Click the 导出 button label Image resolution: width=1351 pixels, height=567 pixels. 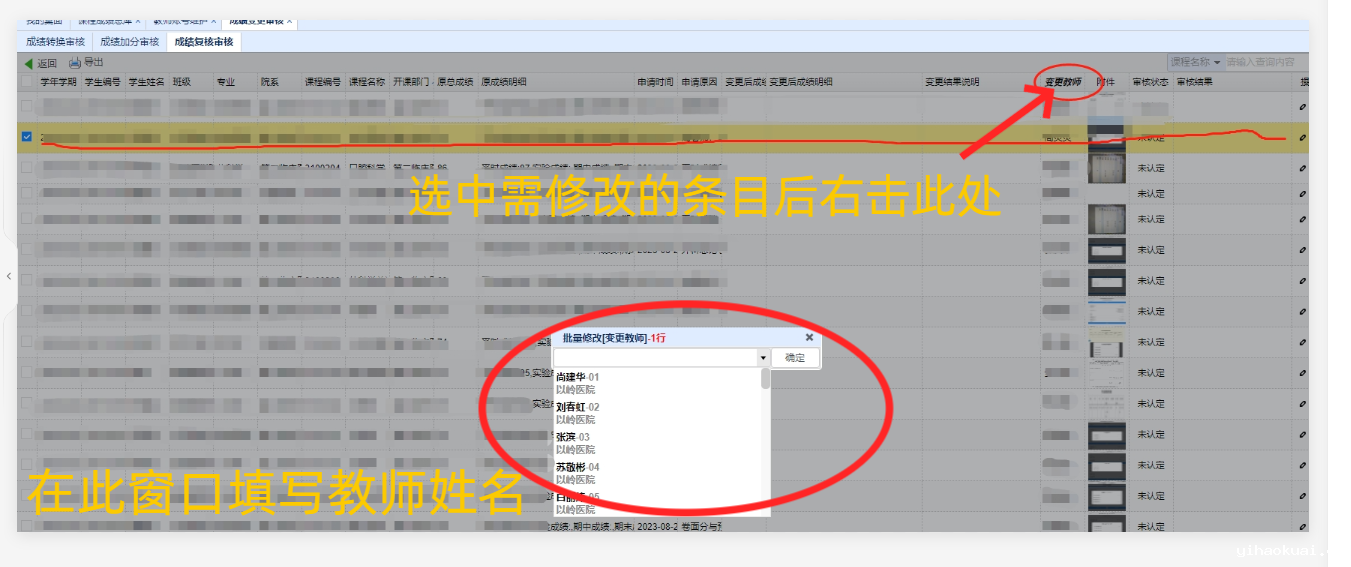tap(93, 63)
